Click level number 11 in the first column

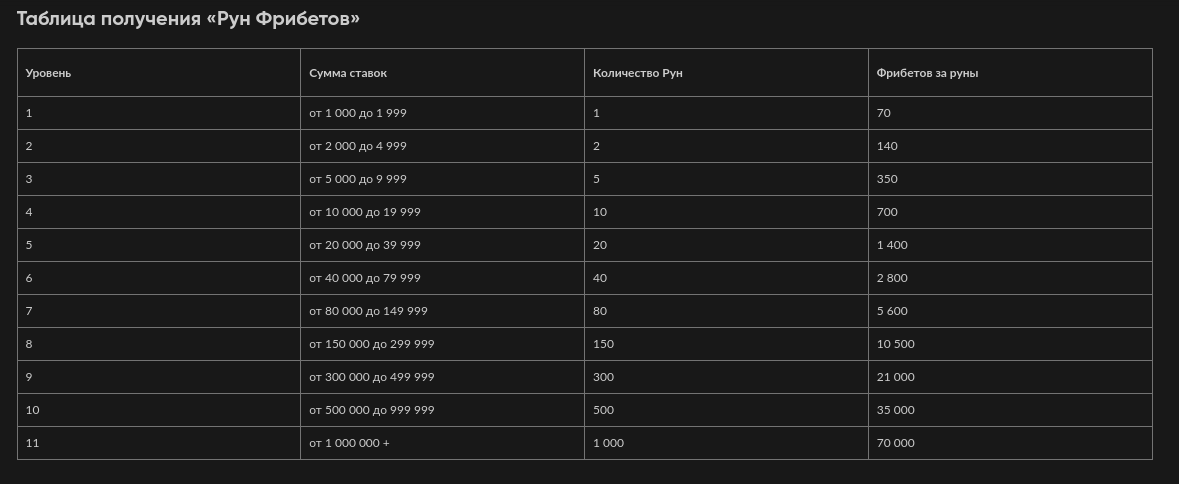32,443
